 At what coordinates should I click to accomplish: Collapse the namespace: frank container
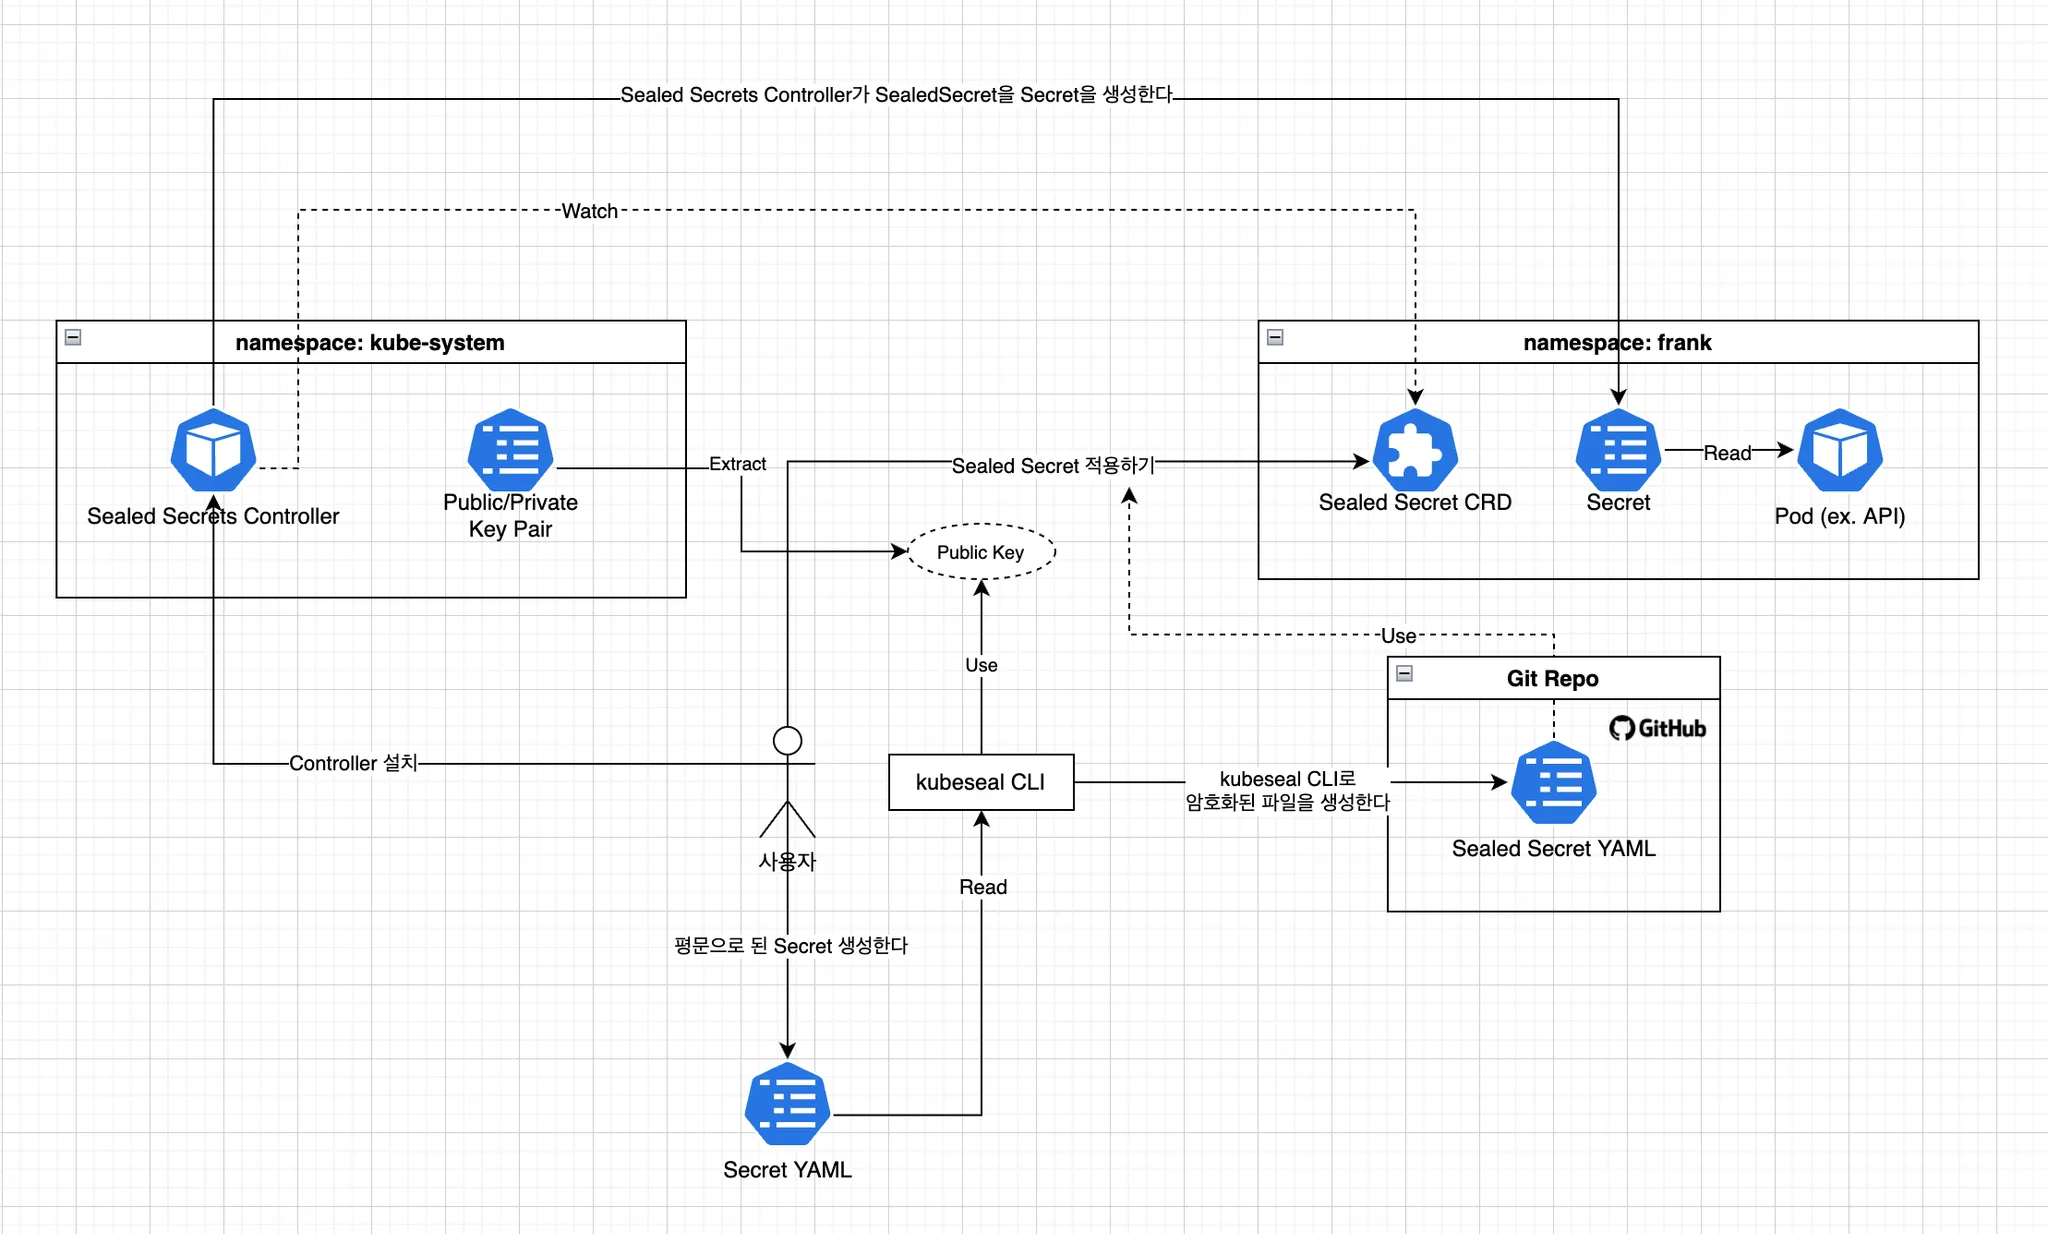[x=1275, y=338]
